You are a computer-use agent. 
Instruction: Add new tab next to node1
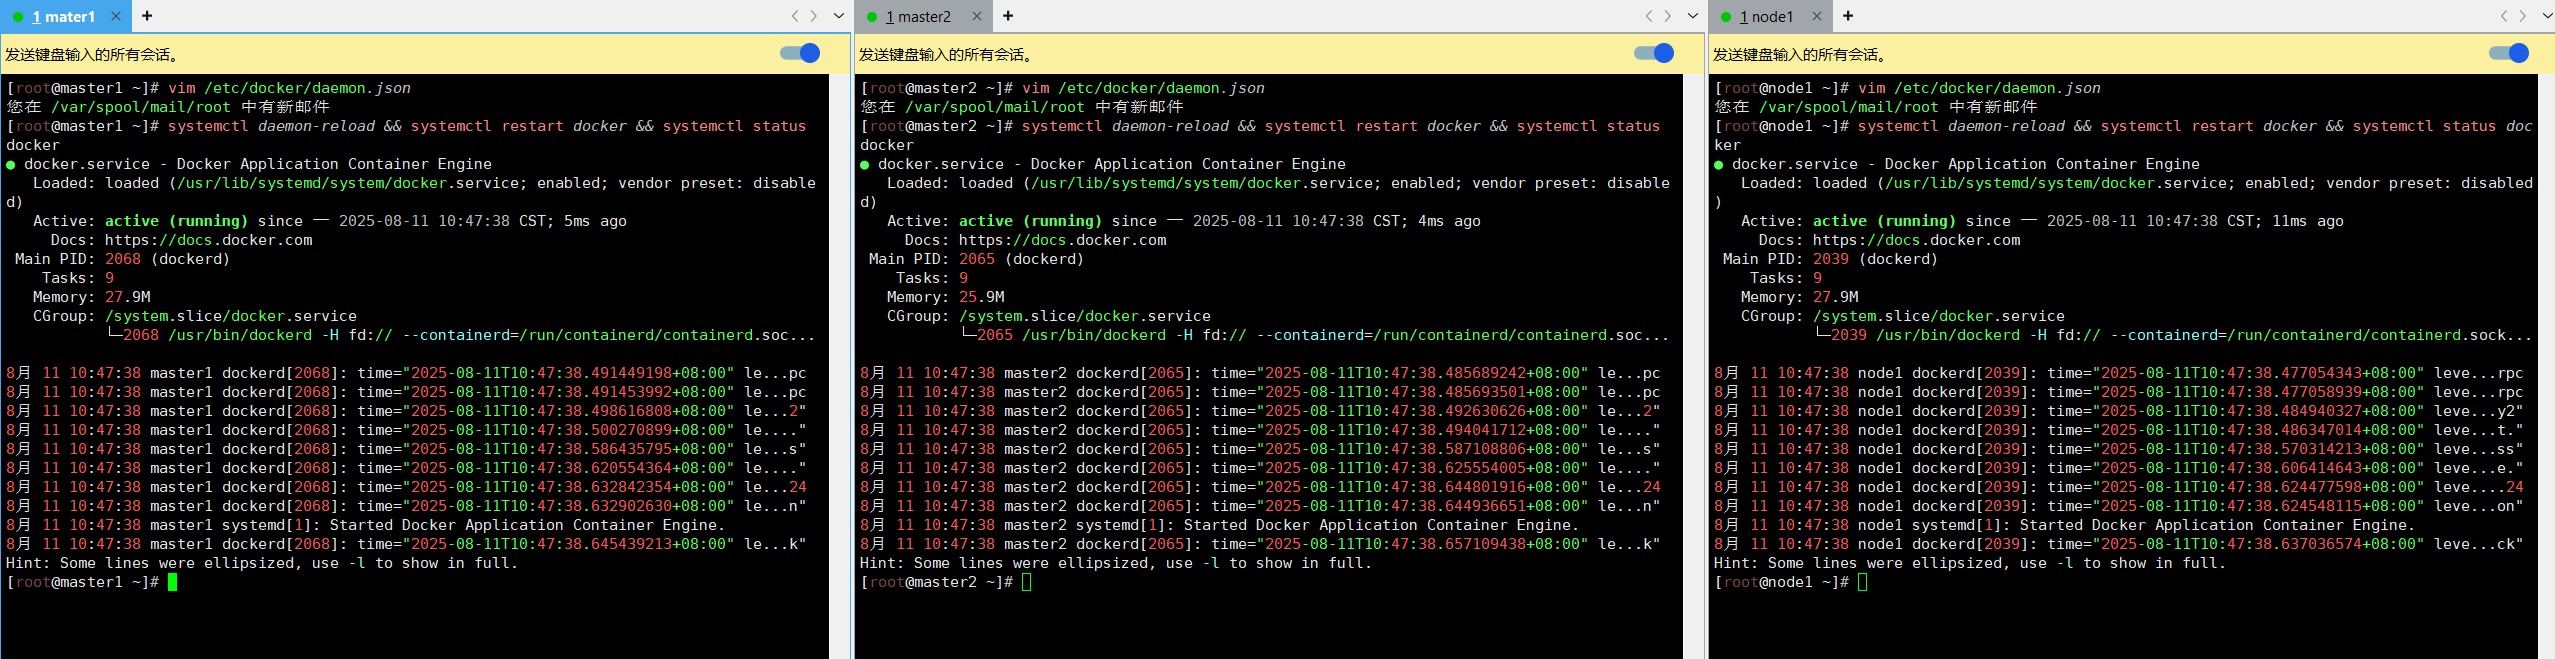(1848, 16)
